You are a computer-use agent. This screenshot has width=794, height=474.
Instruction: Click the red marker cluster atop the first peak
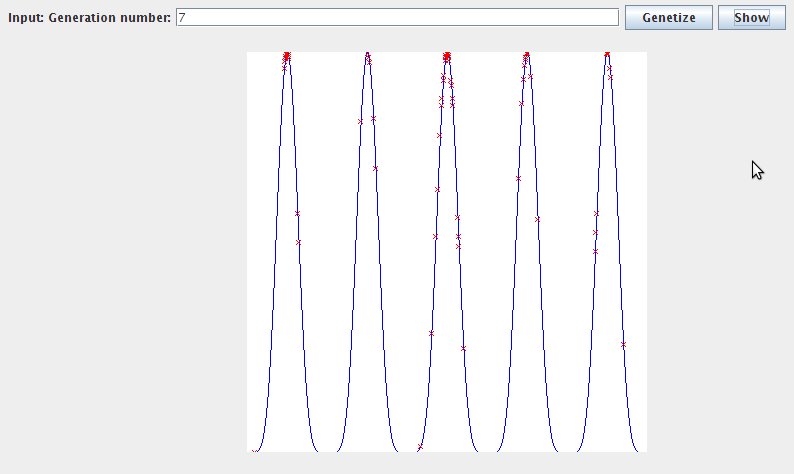[x=287, y=57]
